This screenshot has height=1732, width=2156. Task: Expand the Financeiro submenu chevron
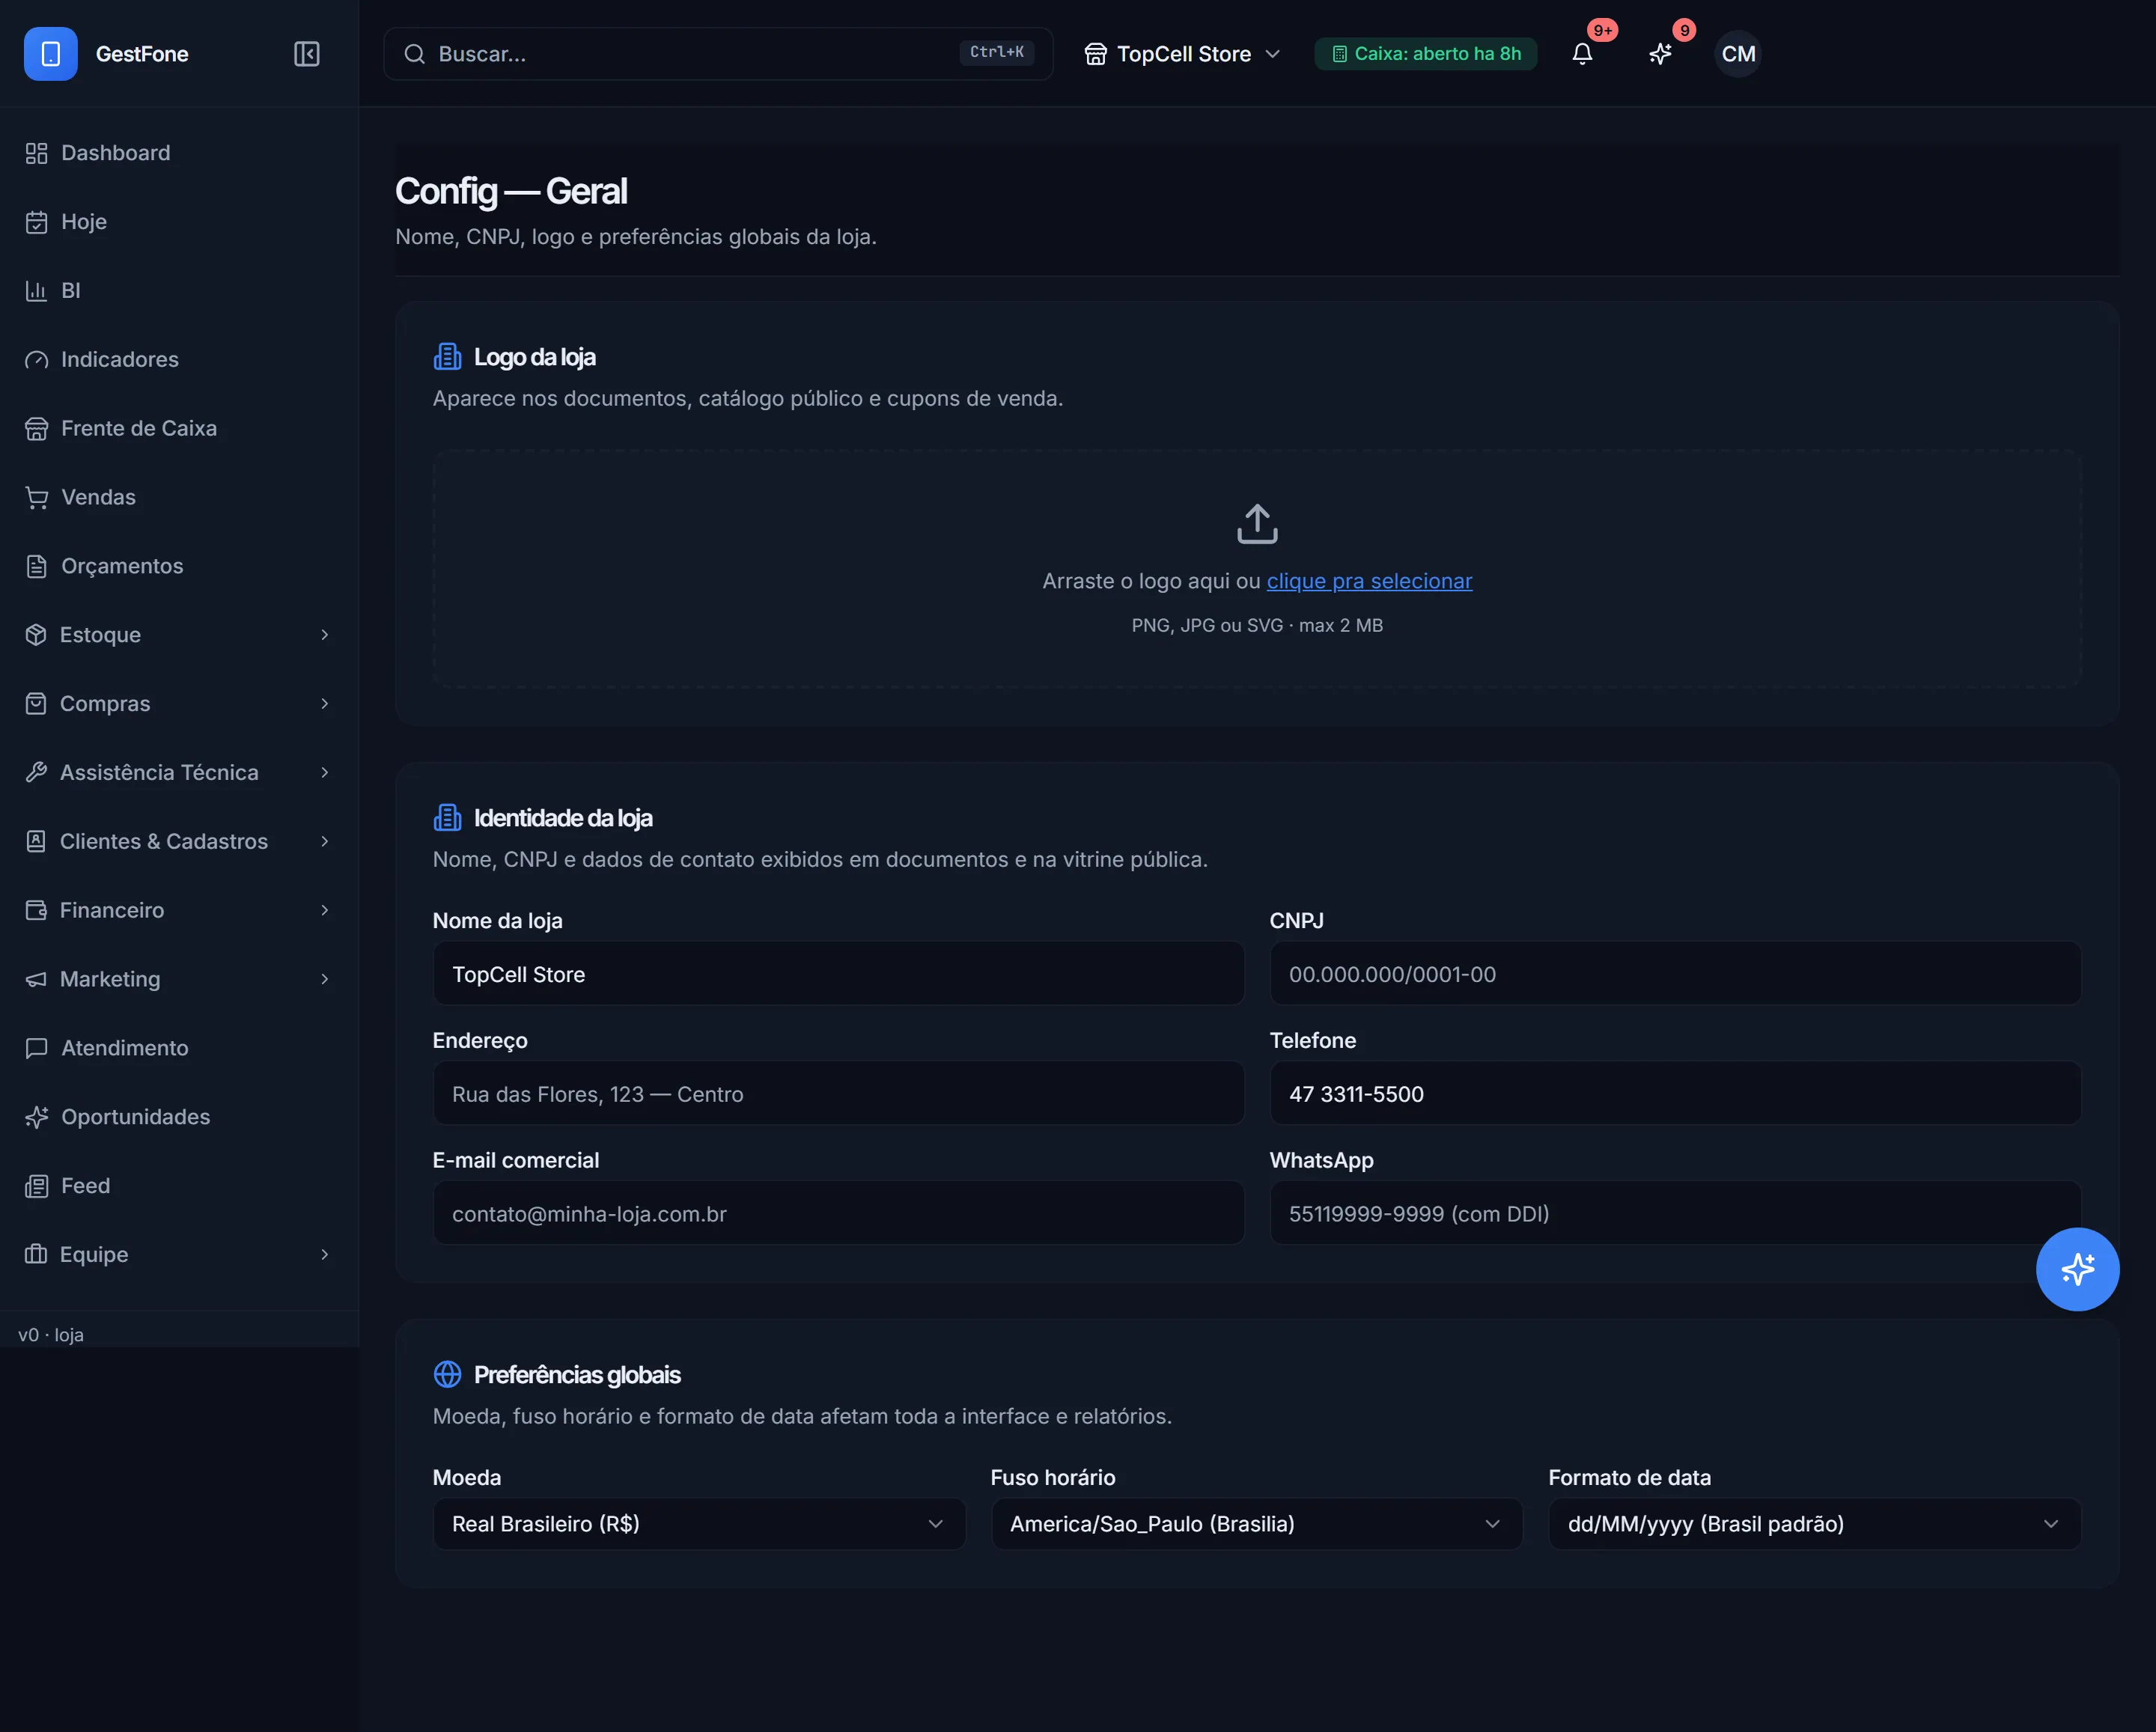(x=325, y=910)
